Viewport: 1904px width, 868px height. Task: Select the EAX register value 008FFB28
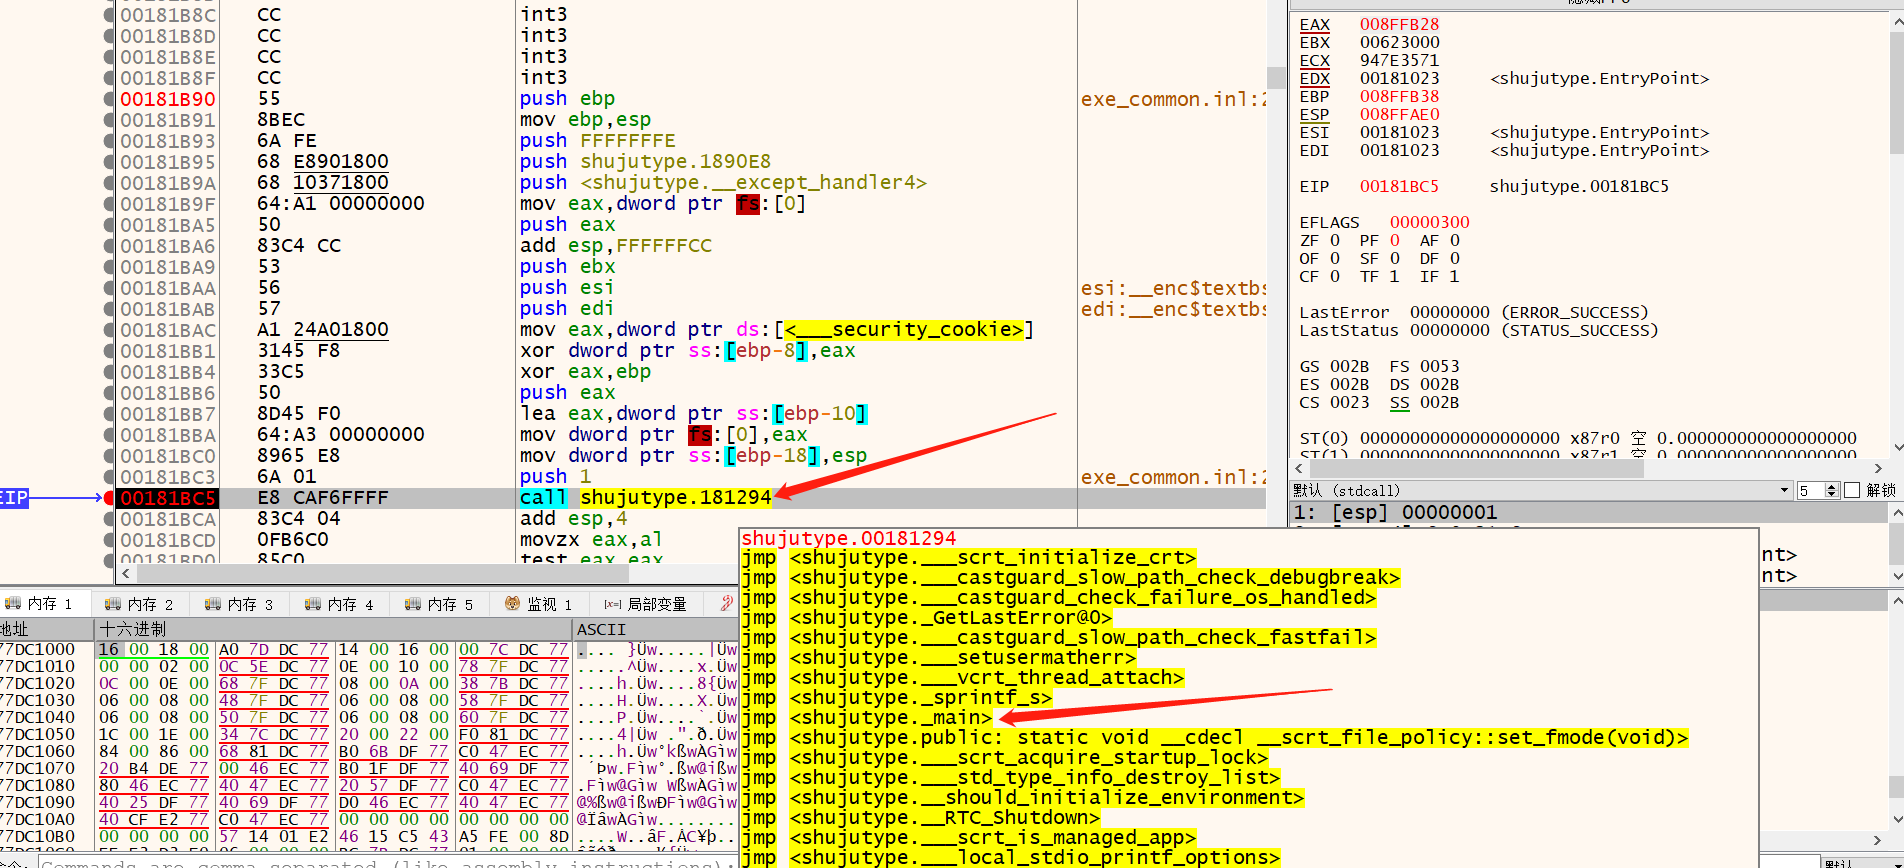pos(1399,24)
